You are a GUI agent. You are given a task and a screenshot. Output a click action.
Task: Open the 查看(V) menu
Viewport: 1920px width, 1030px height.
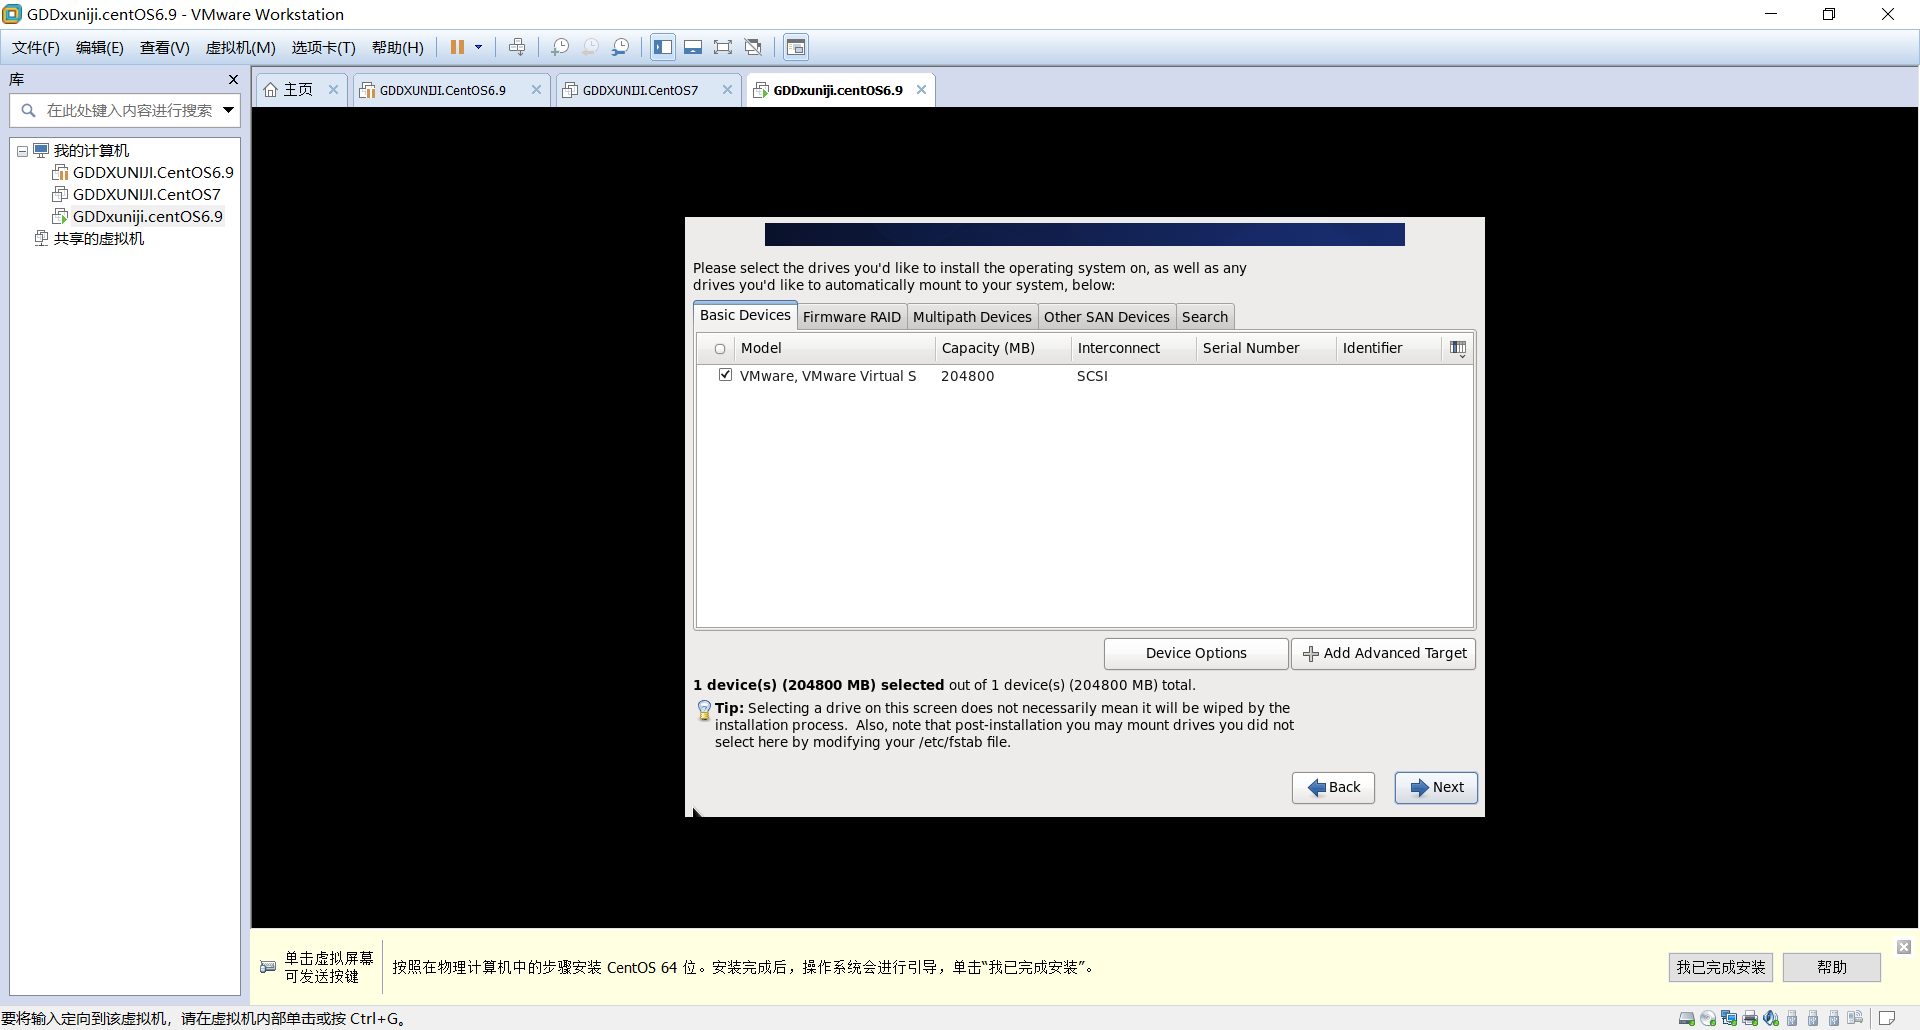(x=165, y=47)
